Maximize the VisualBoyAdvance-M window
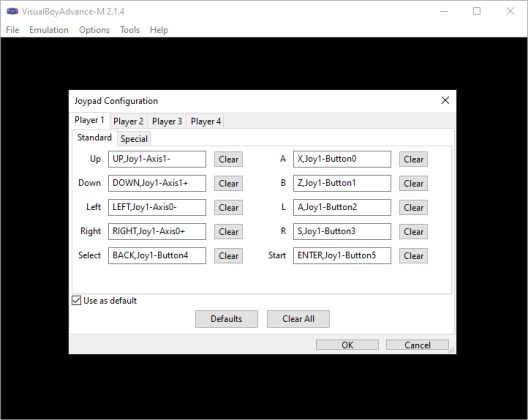528x420 pixels. pyautogui.click(x=477, y=11)
